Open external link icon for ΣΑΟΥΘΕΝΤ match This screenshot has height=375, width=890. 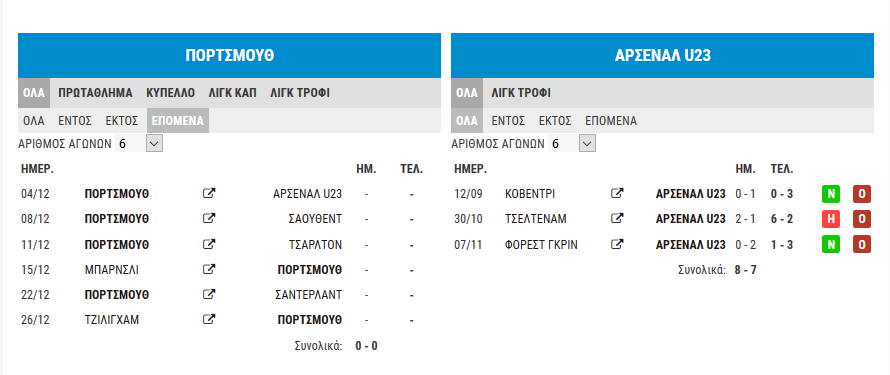point(209,218)
